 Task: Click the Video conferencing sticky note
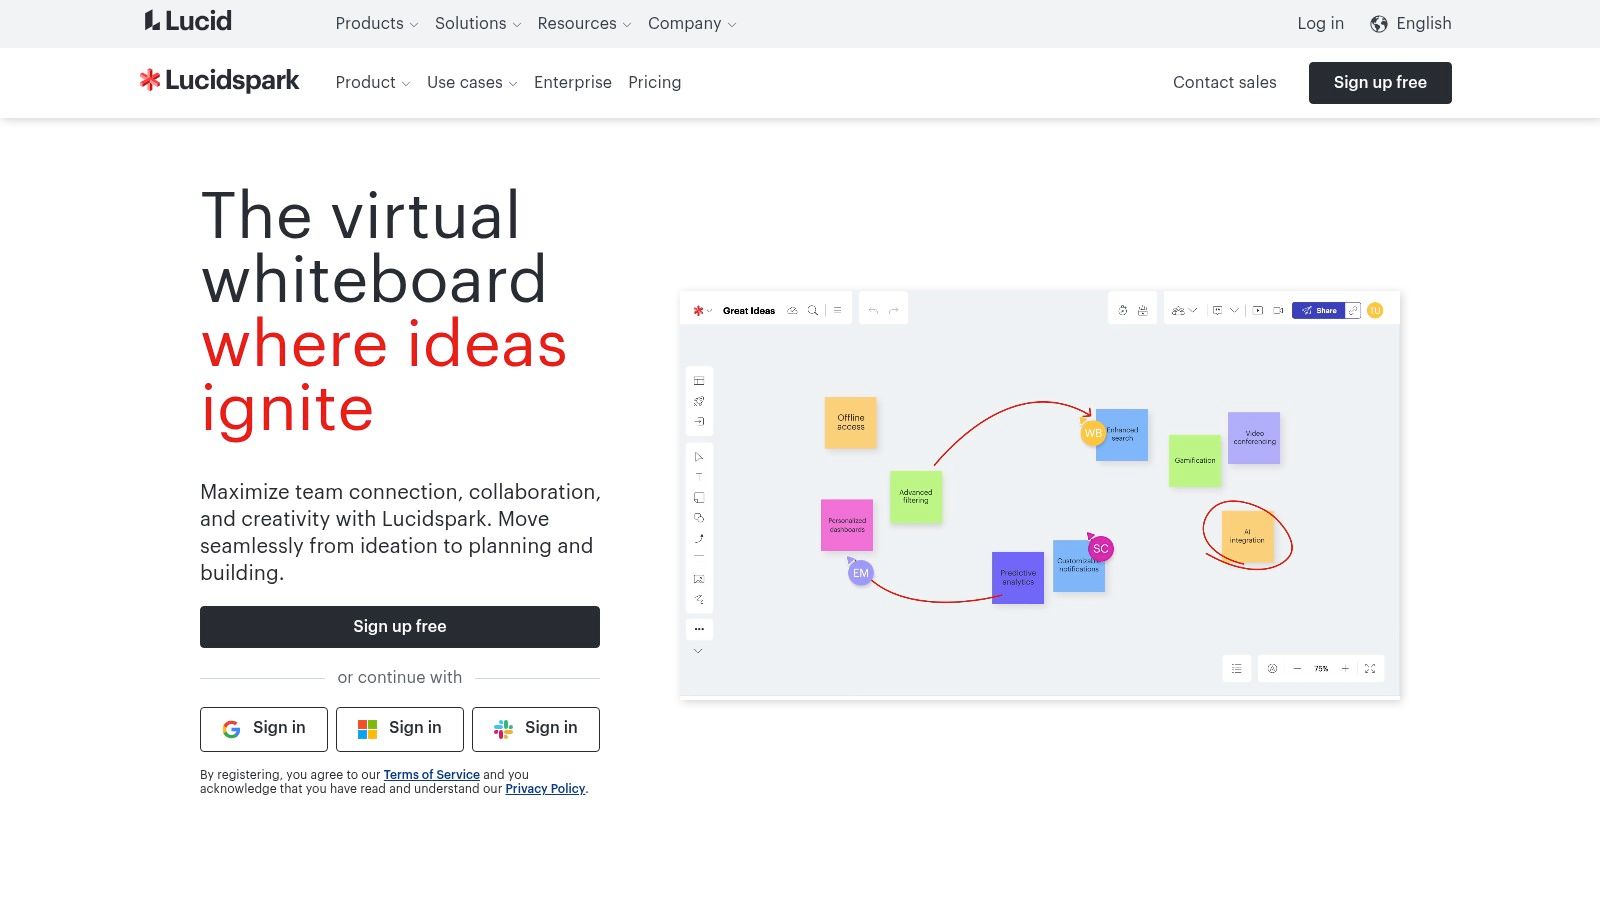pos(1254,438)
